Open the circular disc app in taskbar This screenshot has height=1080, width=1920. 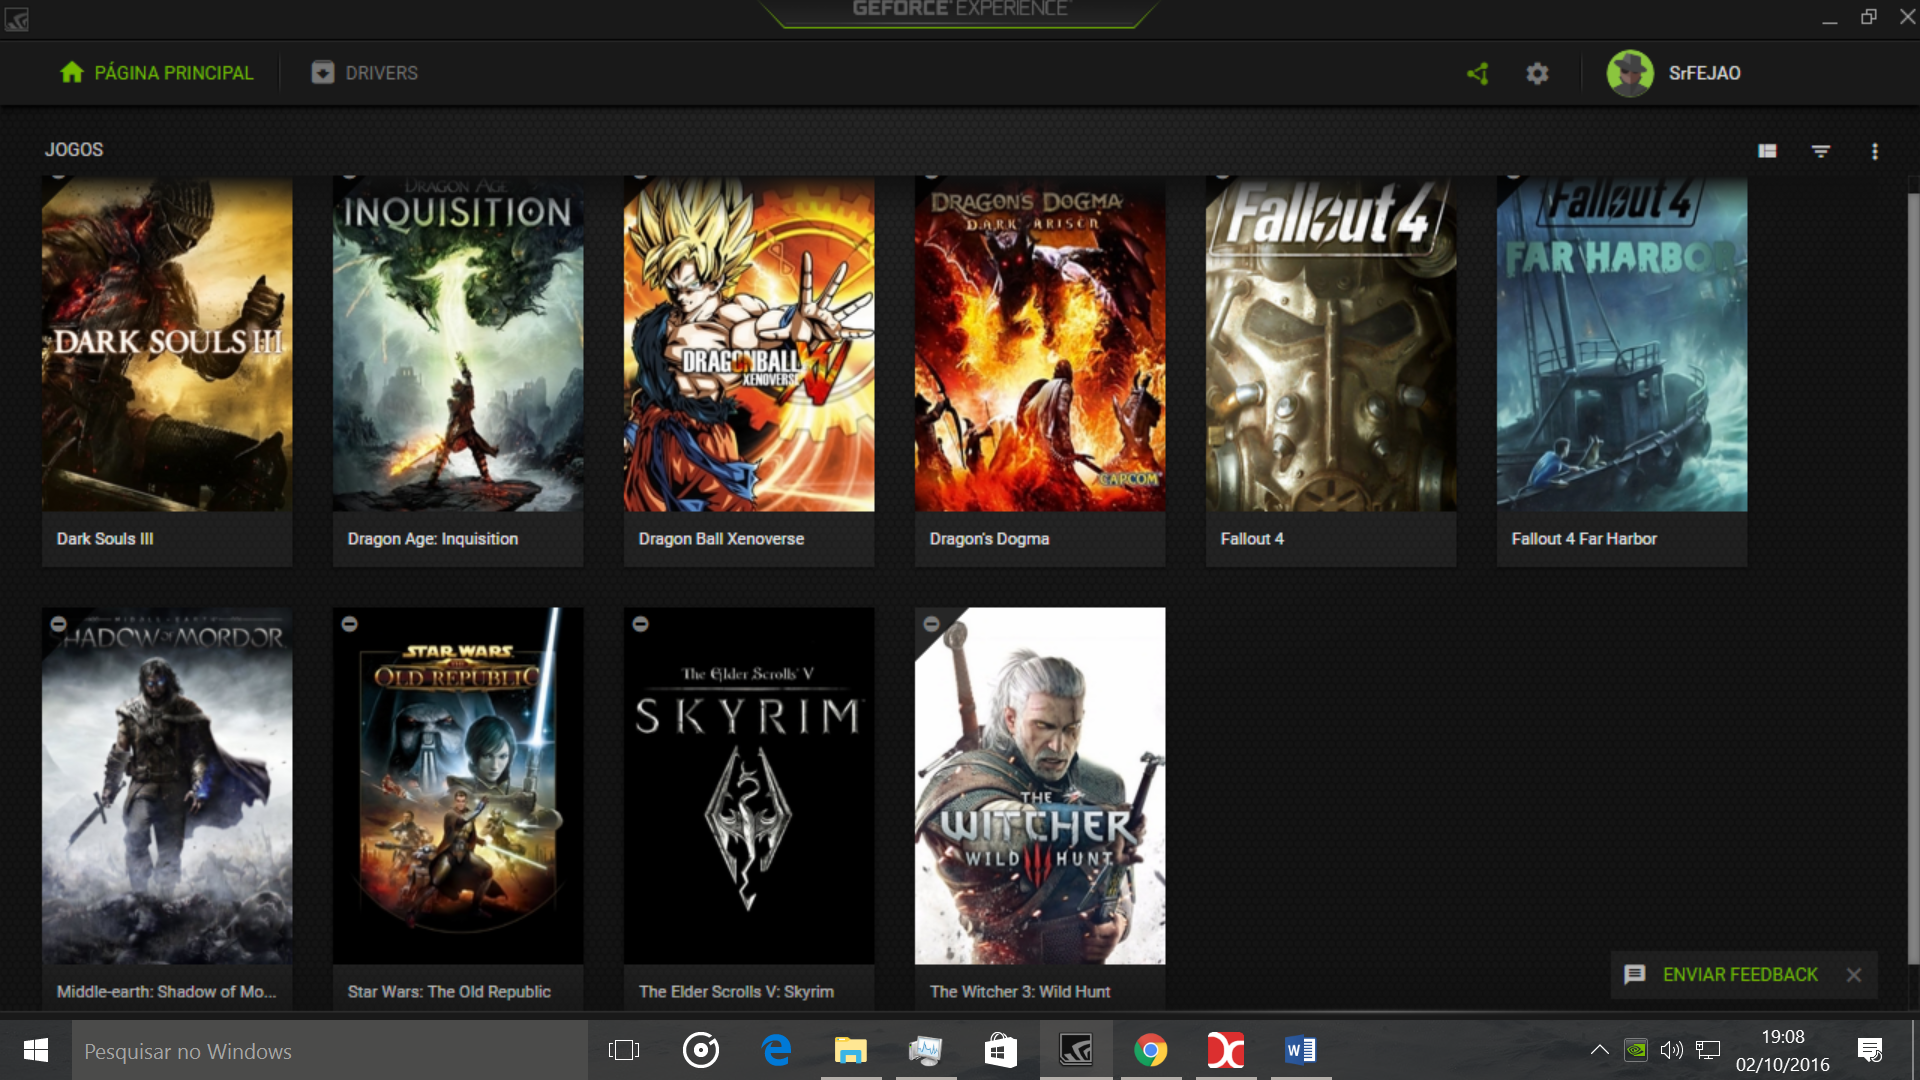pyautogui.click(x=701, y=1050)
